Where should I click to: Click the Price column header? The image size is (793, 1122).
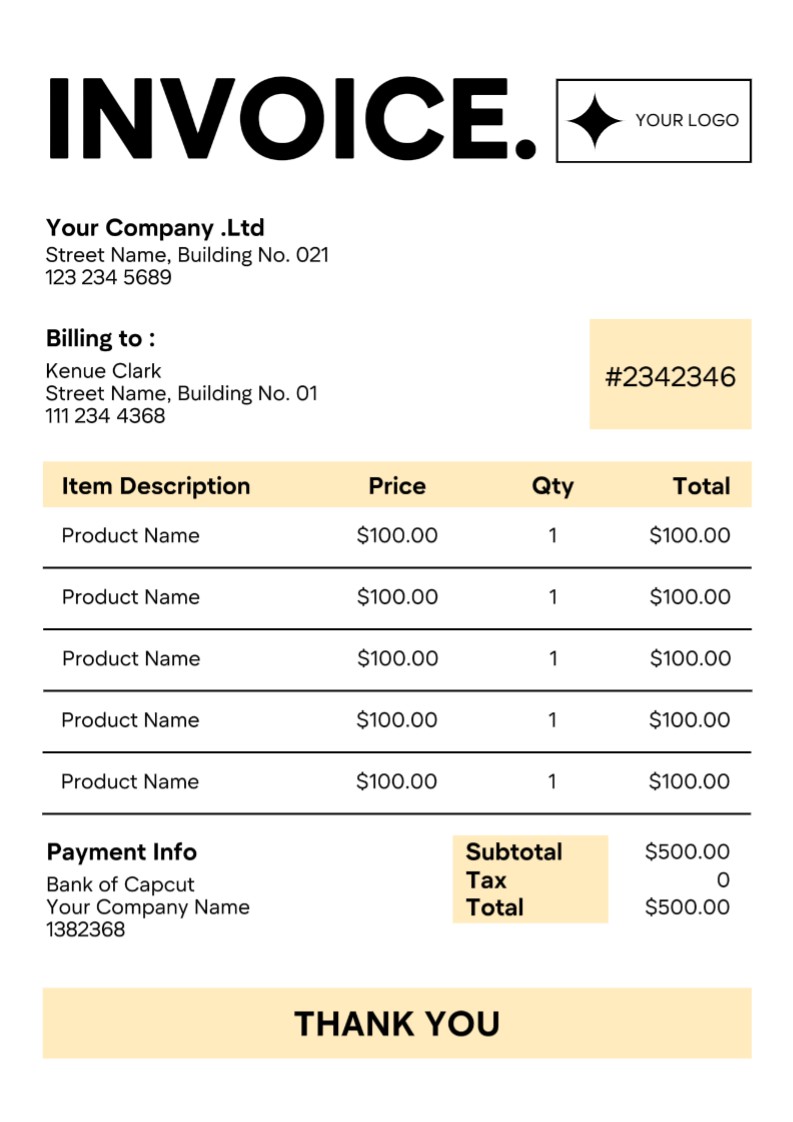point(397,486)
